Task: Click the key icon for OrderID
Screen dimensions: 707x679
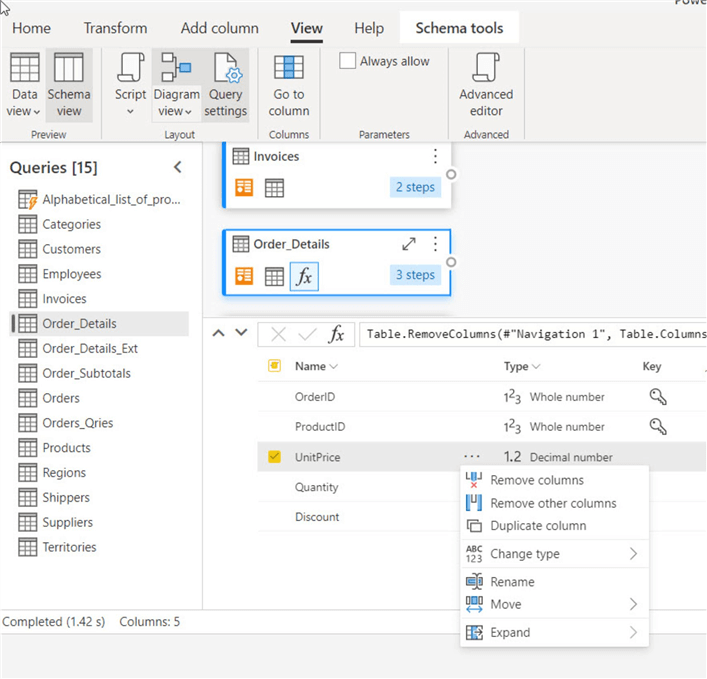Action: click(657, 397)
